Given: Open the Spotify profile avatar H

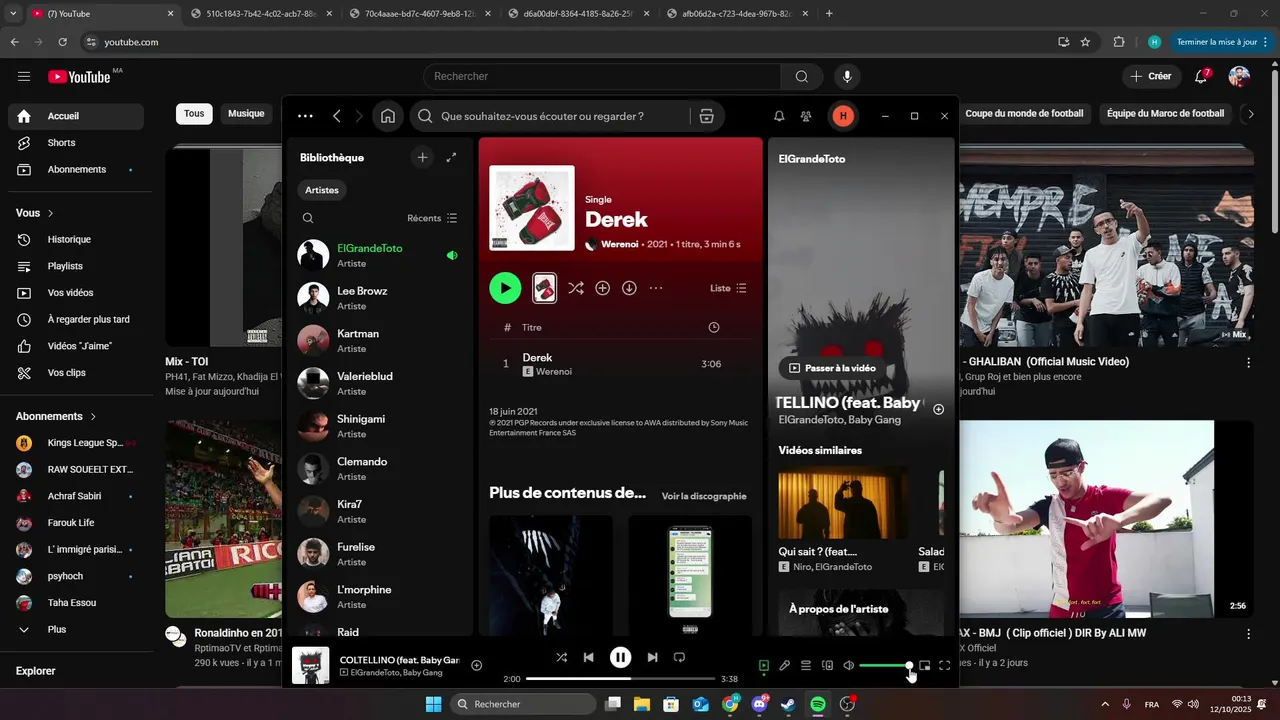Looking at the screenshot, I should pos(843,116).
